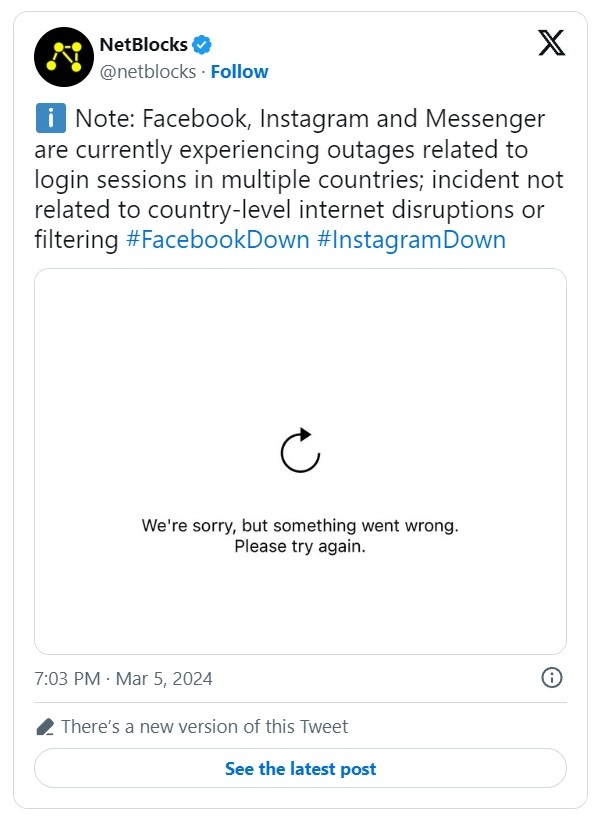The width and height of the screenshot is (602, 824).
Task: Click "There's a new version of this Tweet"
Action: (x=204, y=727)
